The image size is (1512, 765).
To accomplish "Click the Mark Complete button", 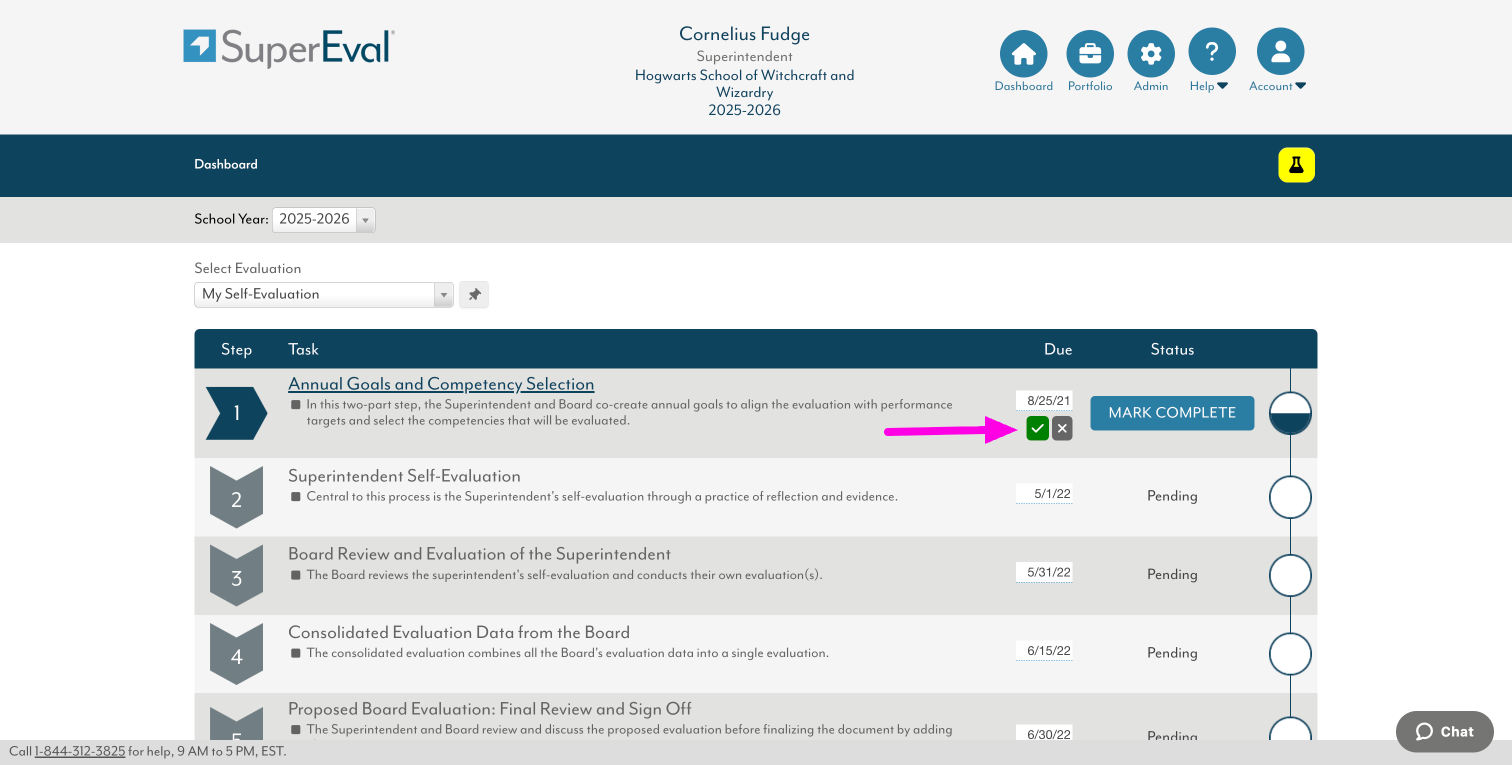I will (1172, 412).
